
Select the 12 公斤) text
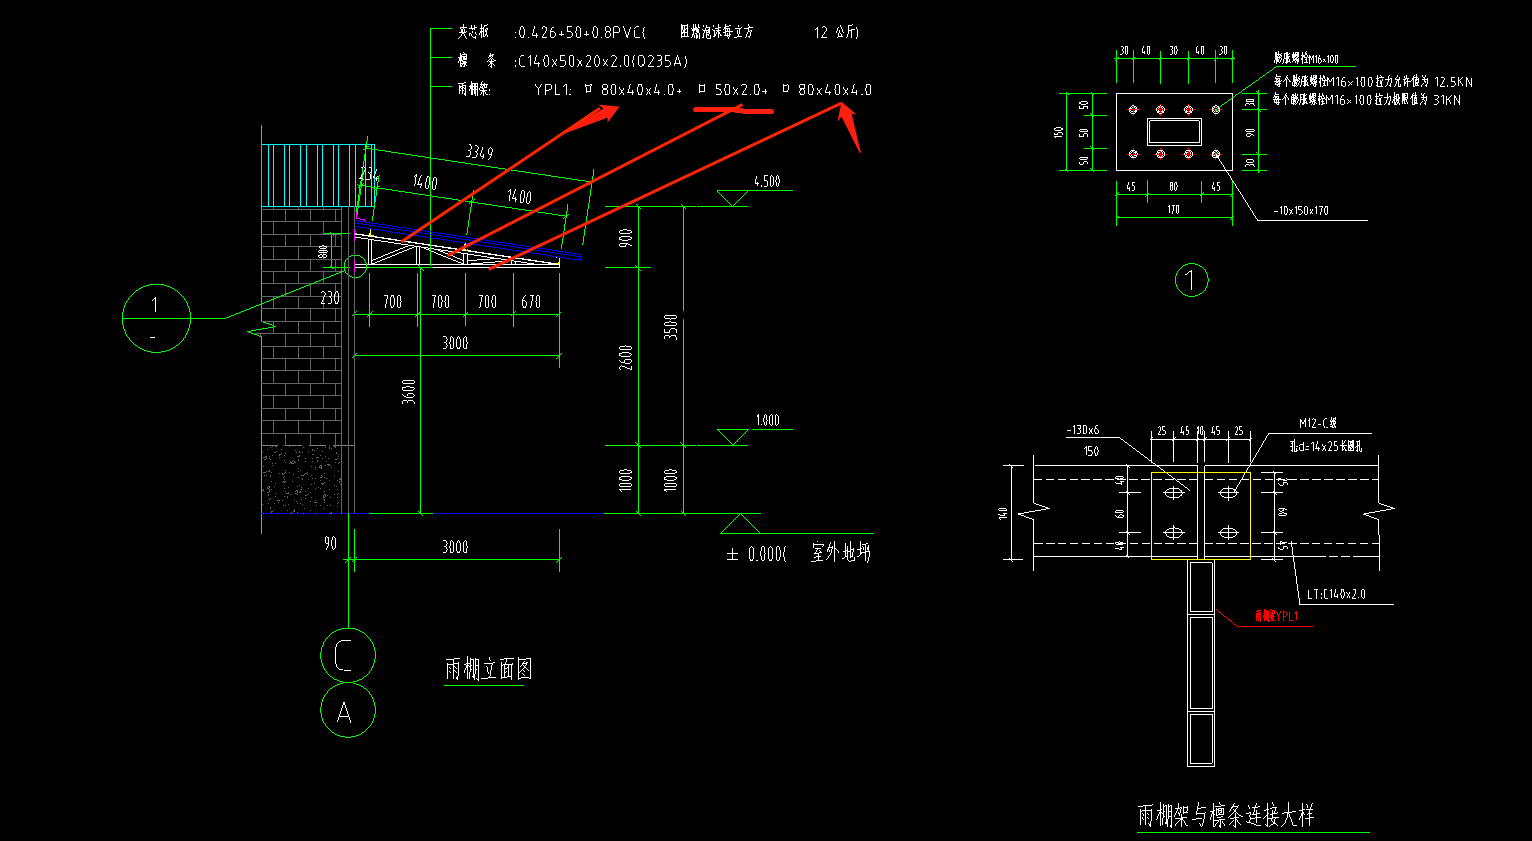(836, 32)
